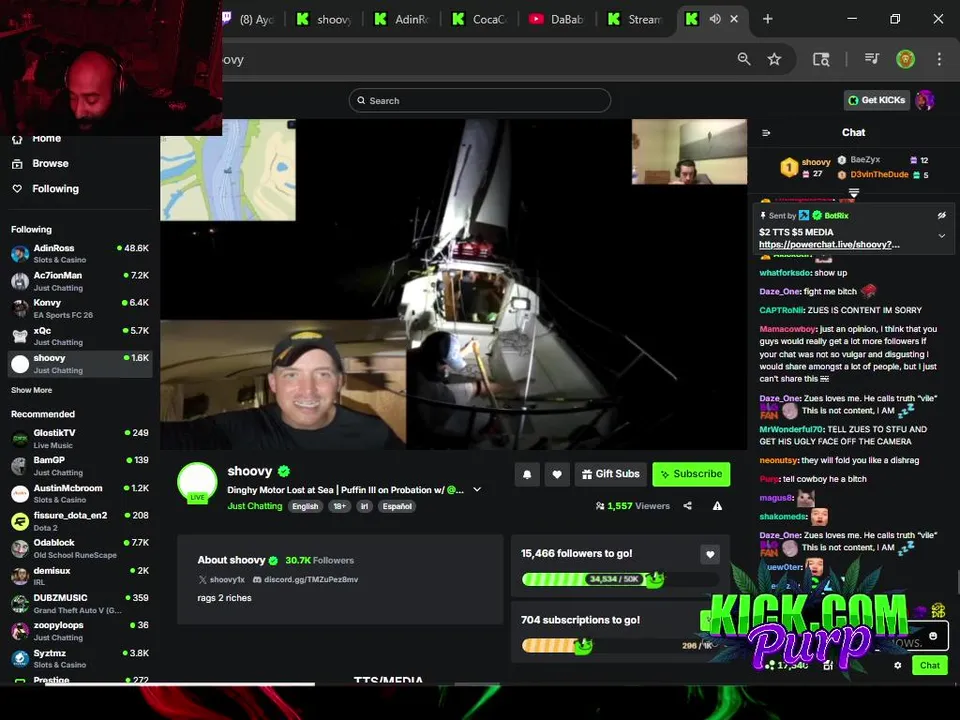Toggle follow heart button for shoovy
The width and height of the screenshot is (960, 720).
point(557,474)
